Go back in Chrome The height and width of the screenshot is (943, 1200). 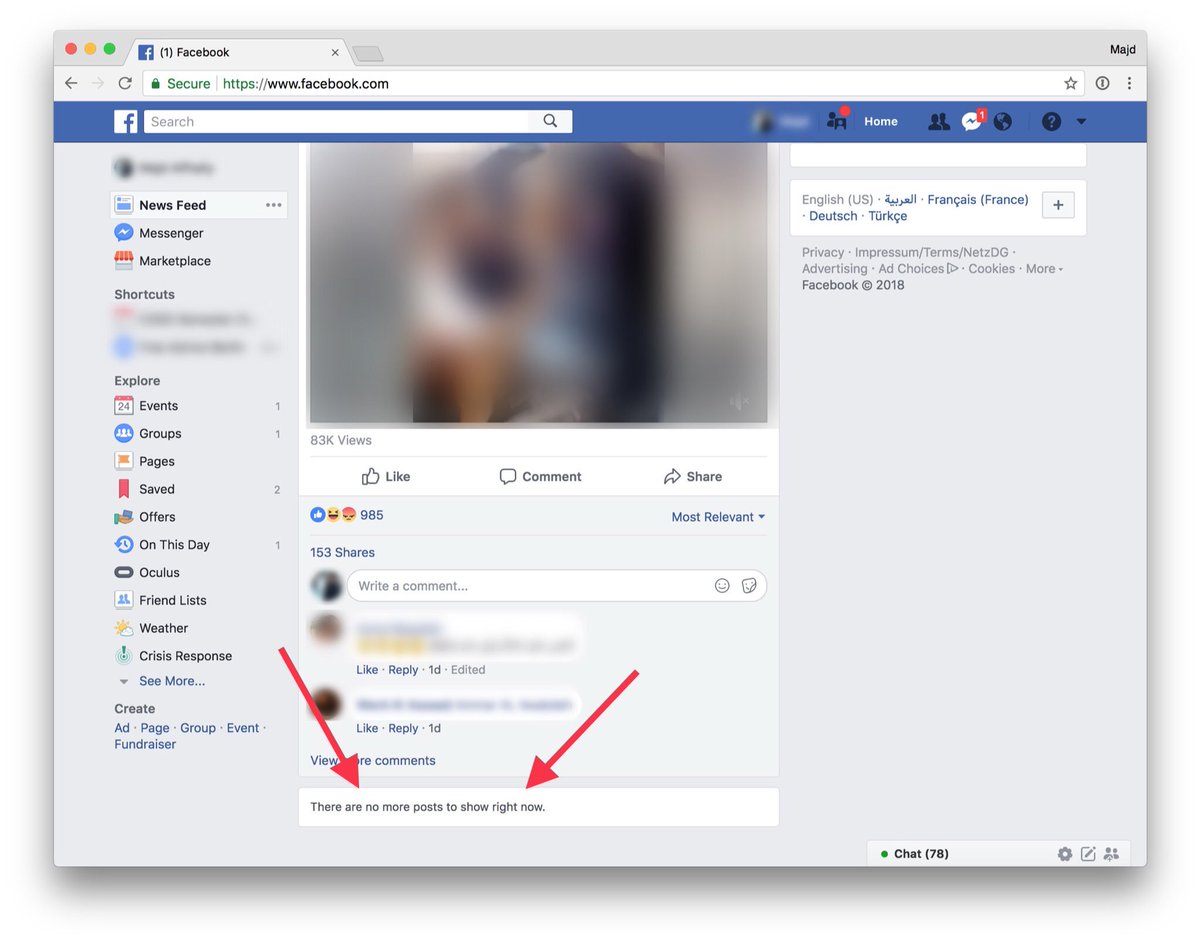tap(71, 83)
